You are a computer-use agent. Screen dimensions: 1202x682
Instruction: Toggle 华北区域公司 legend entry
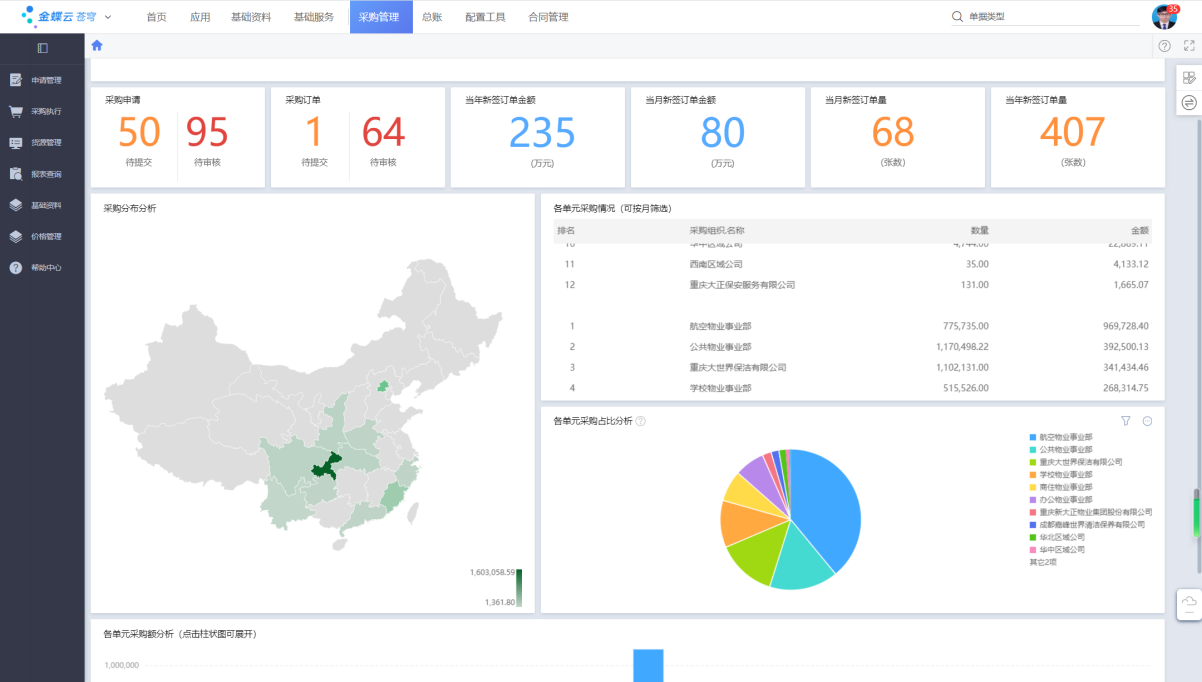click(1061, 537)
